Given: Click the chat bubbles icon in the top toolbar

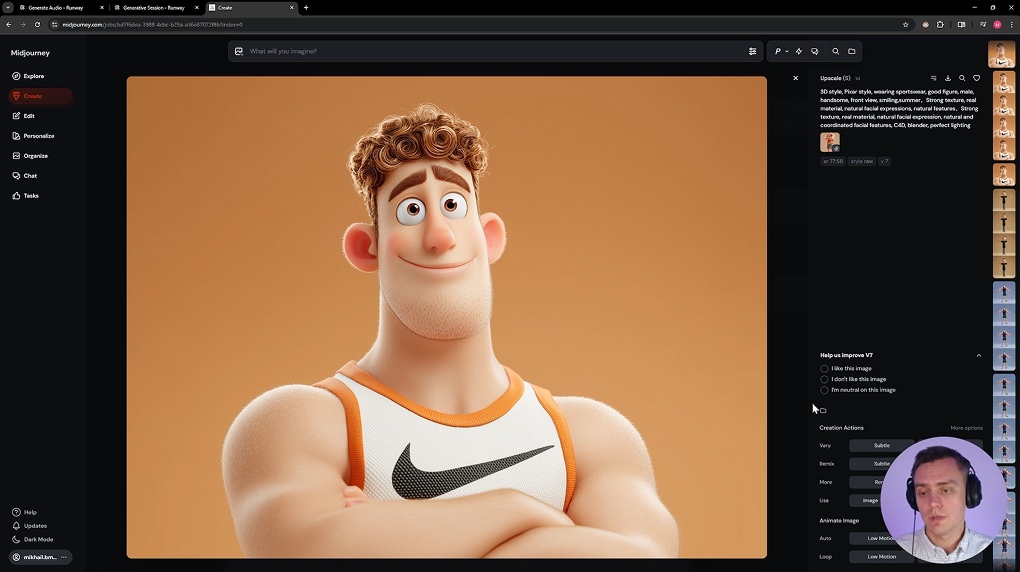Looking at the screenshot, I should 815,51.
